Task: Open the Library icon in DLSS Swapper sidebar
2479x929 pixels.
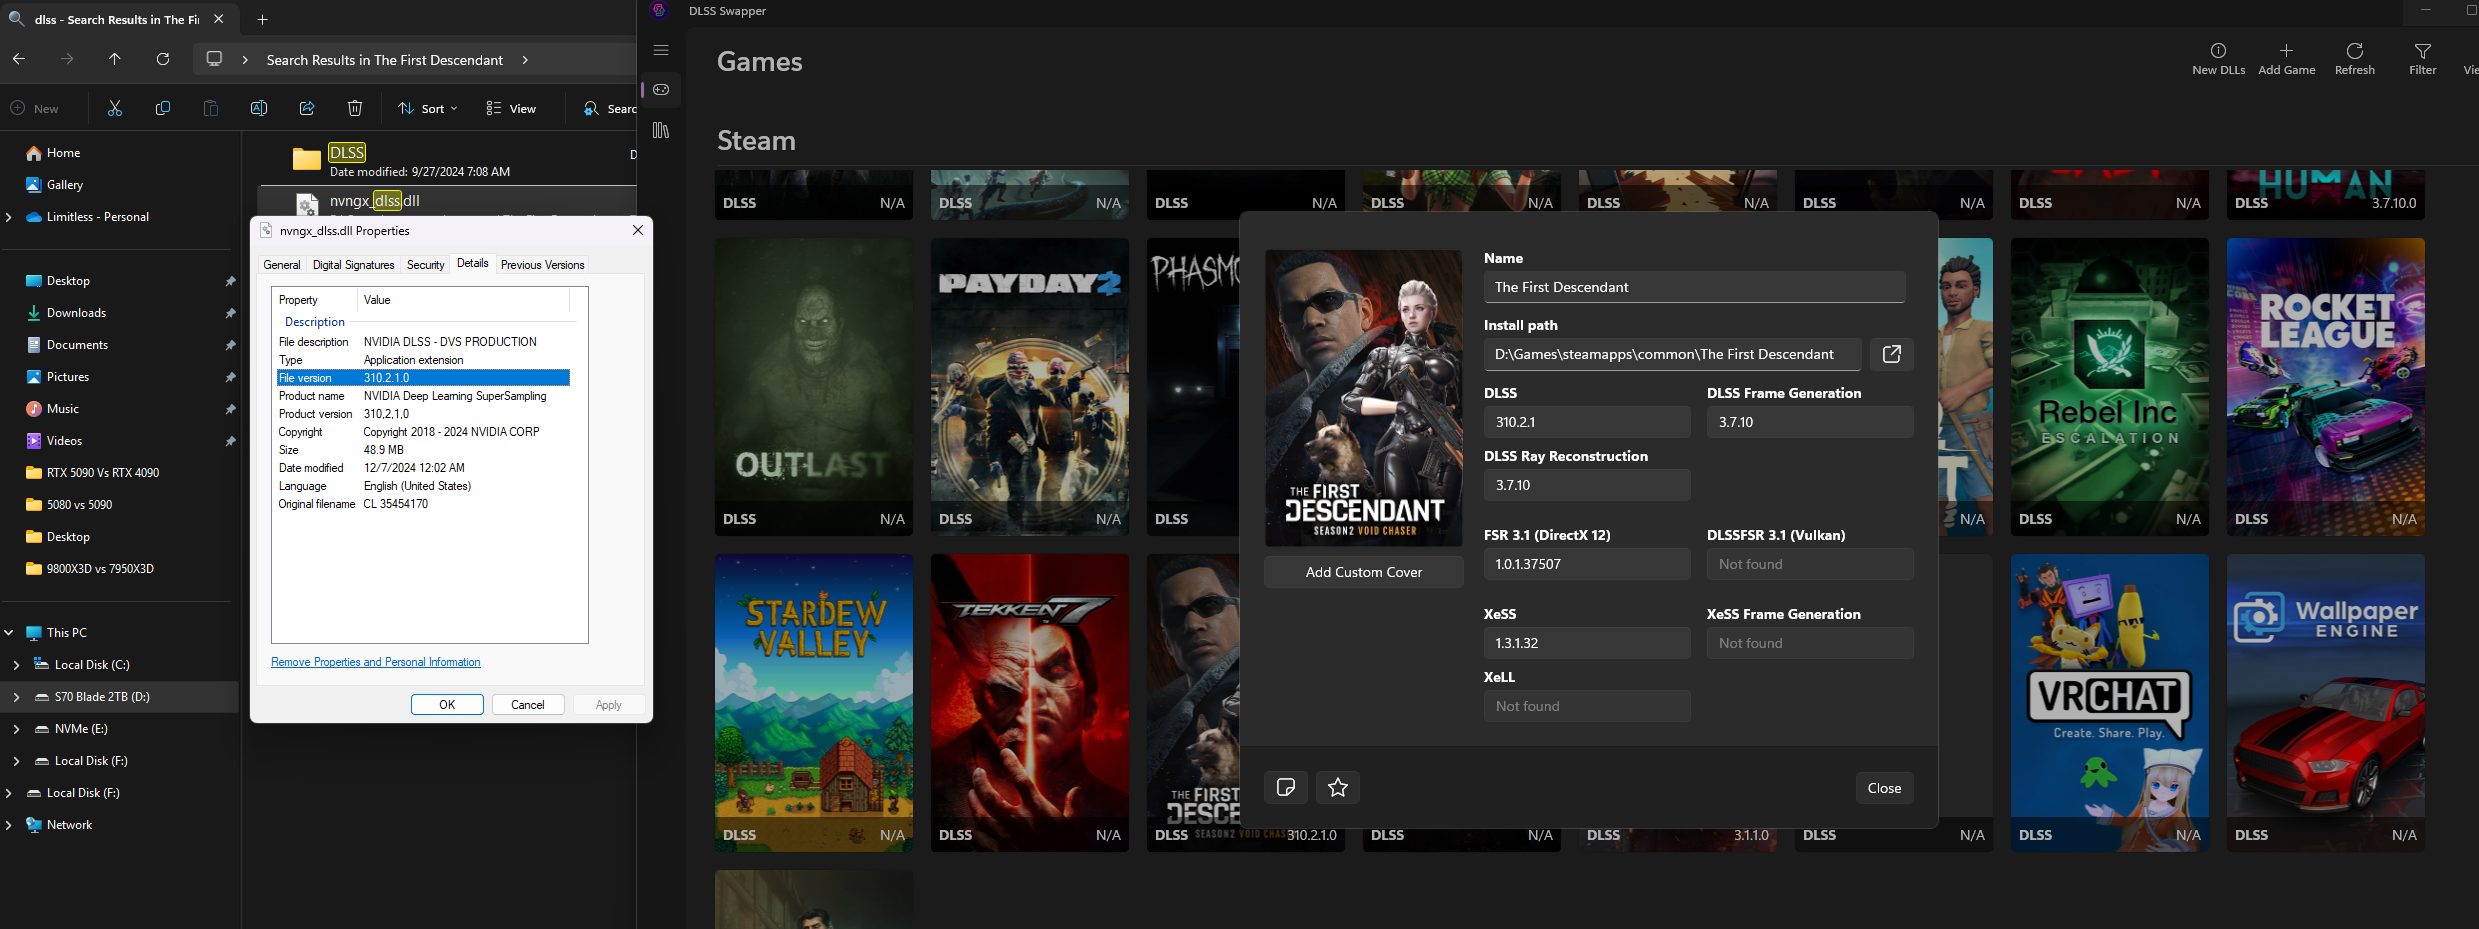Action: click(661, 130)
